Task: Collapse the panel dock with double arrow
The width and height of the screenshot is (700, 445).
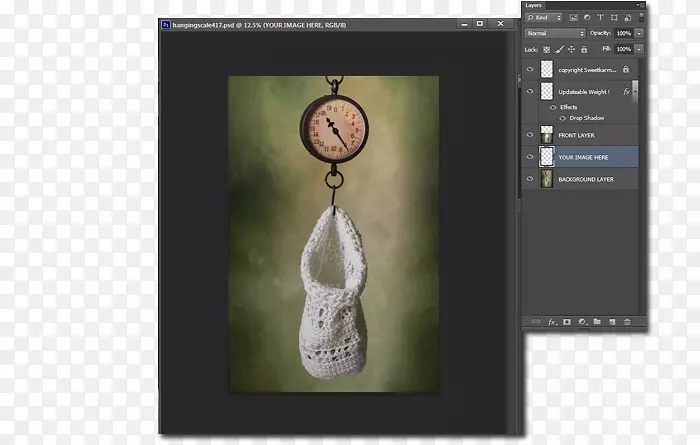Action: 519,79
